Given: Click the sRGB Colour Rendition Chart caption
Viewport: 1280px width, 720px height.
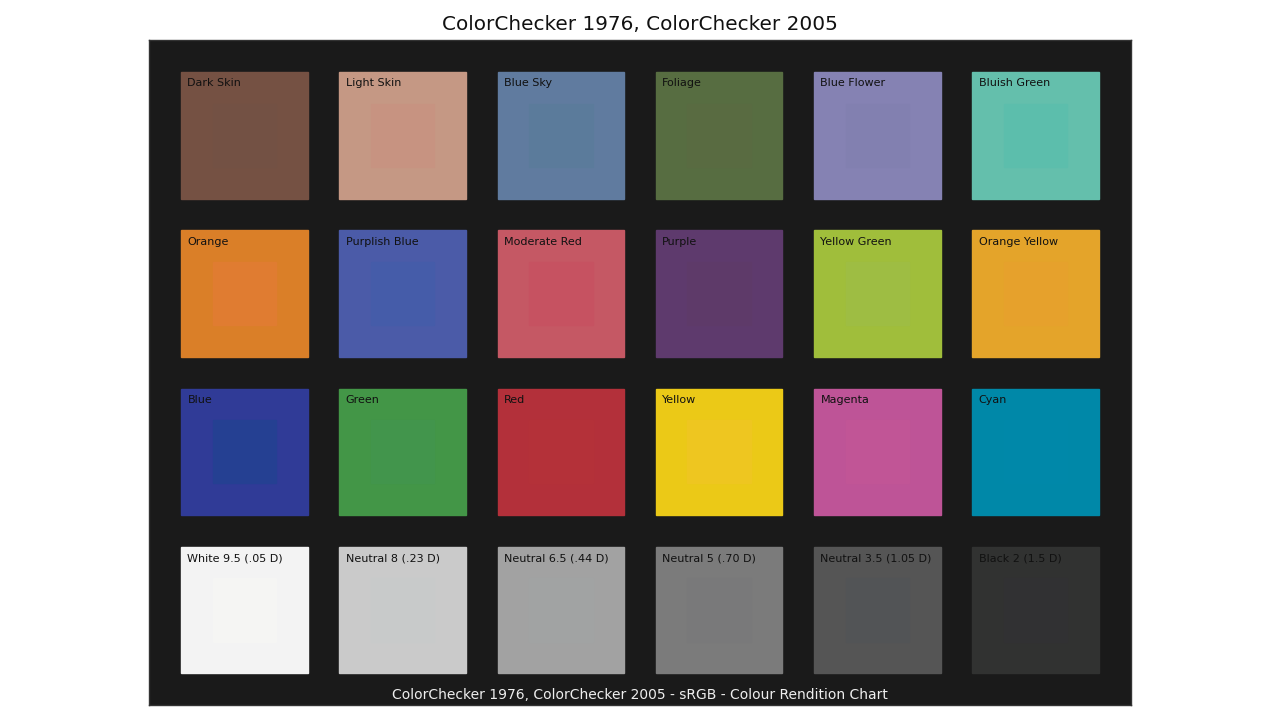Looking at the screenshot, I should tap(640, 694).
